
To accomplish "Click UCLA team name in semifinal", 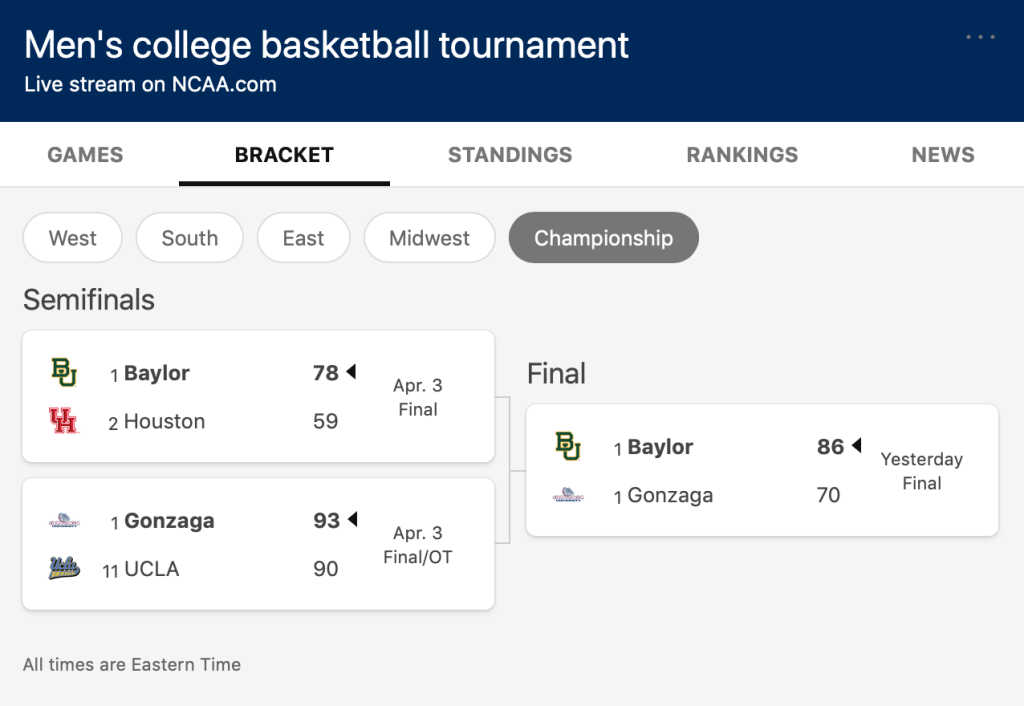I will pyautogui.click(x=152, y=569).
